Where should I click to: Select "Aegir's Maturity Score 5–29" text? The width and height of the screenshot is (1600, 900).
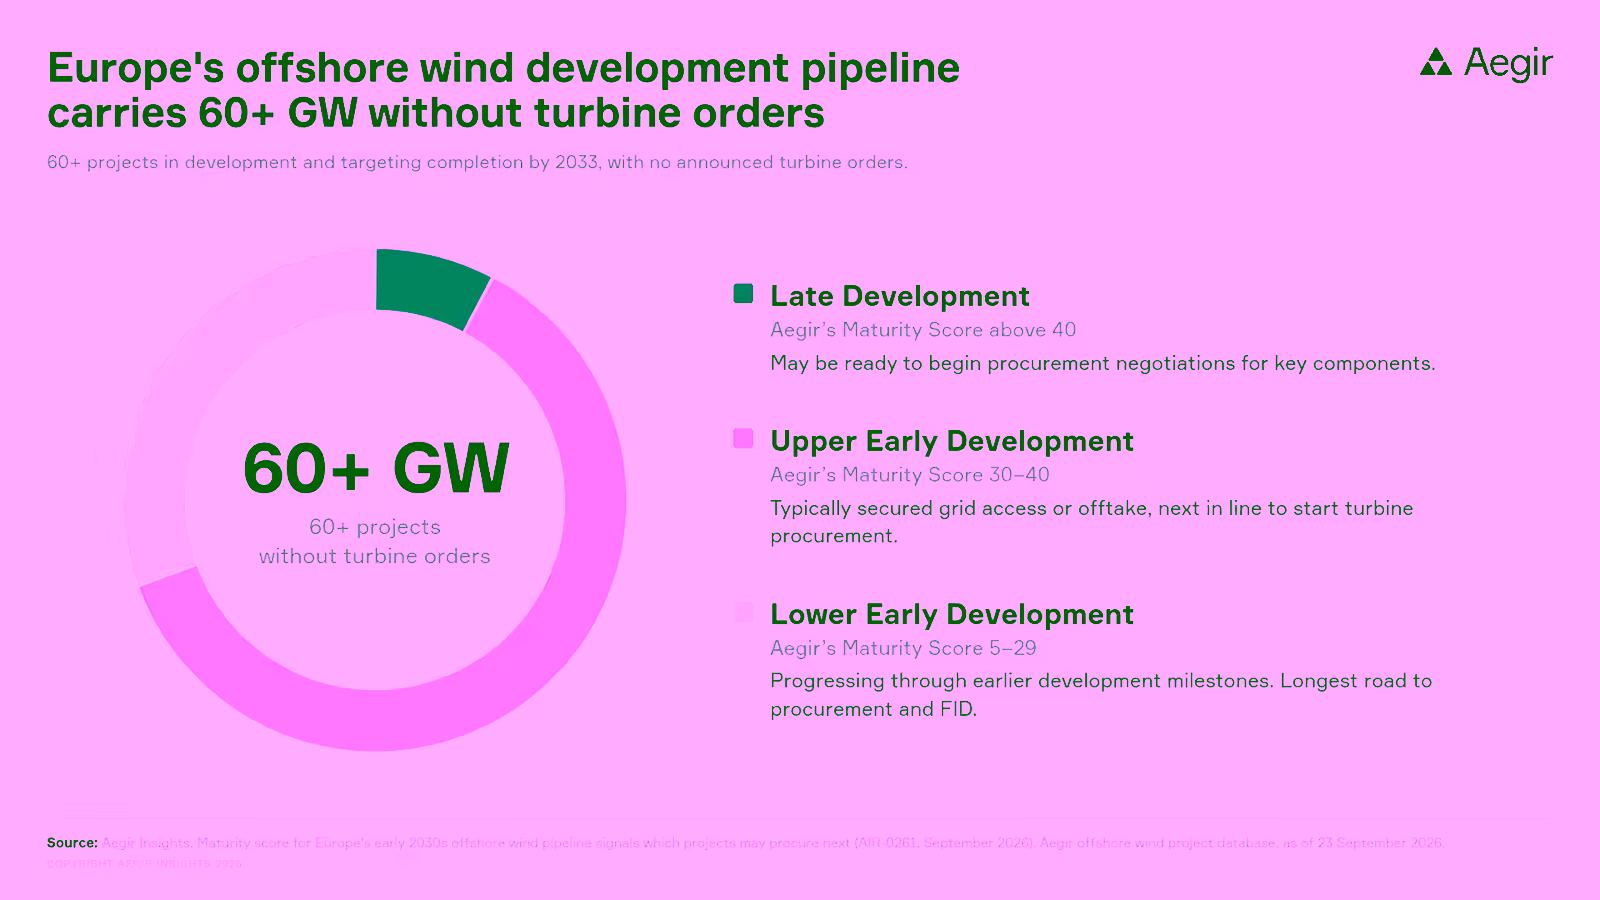point(903,648)
